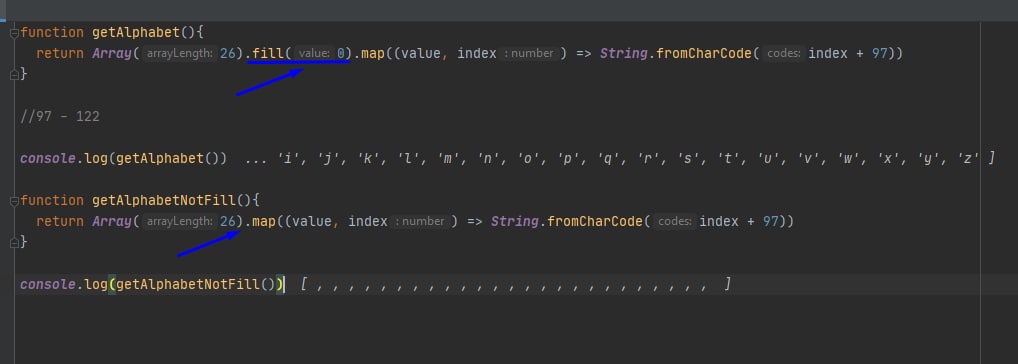Click the Array keyword in getAlphabetNotFill's return
The height and width of the screenshot is (364, 1018).
tap(112, 221)
